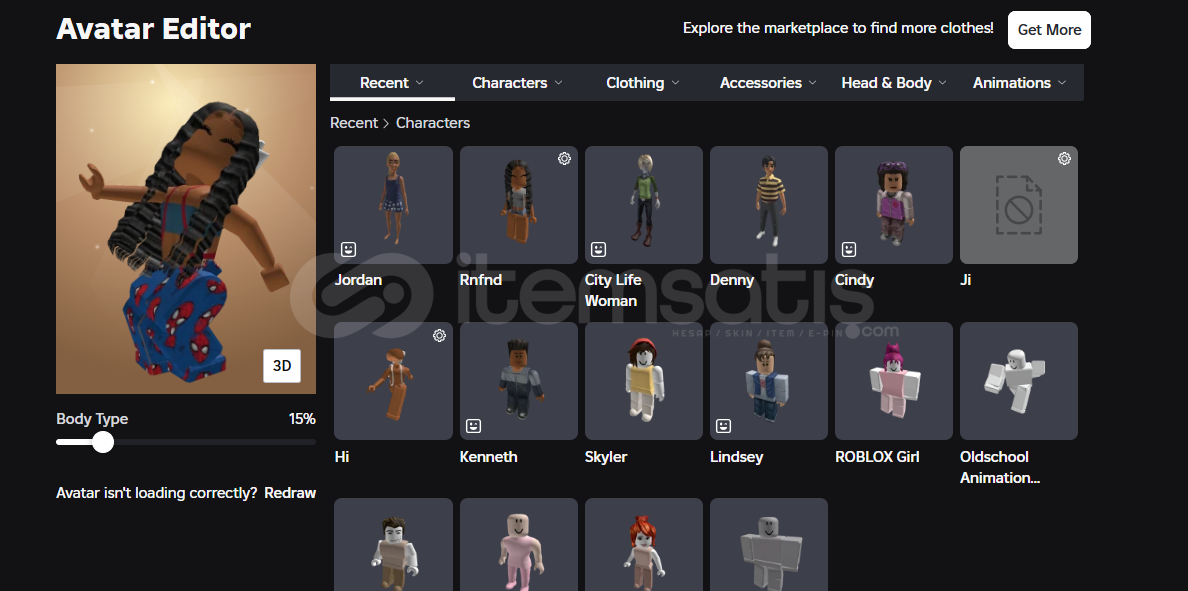Select the Cindy character thumbnail
This screenshot has width=1188, height=591.
click(x=894, y=205)
